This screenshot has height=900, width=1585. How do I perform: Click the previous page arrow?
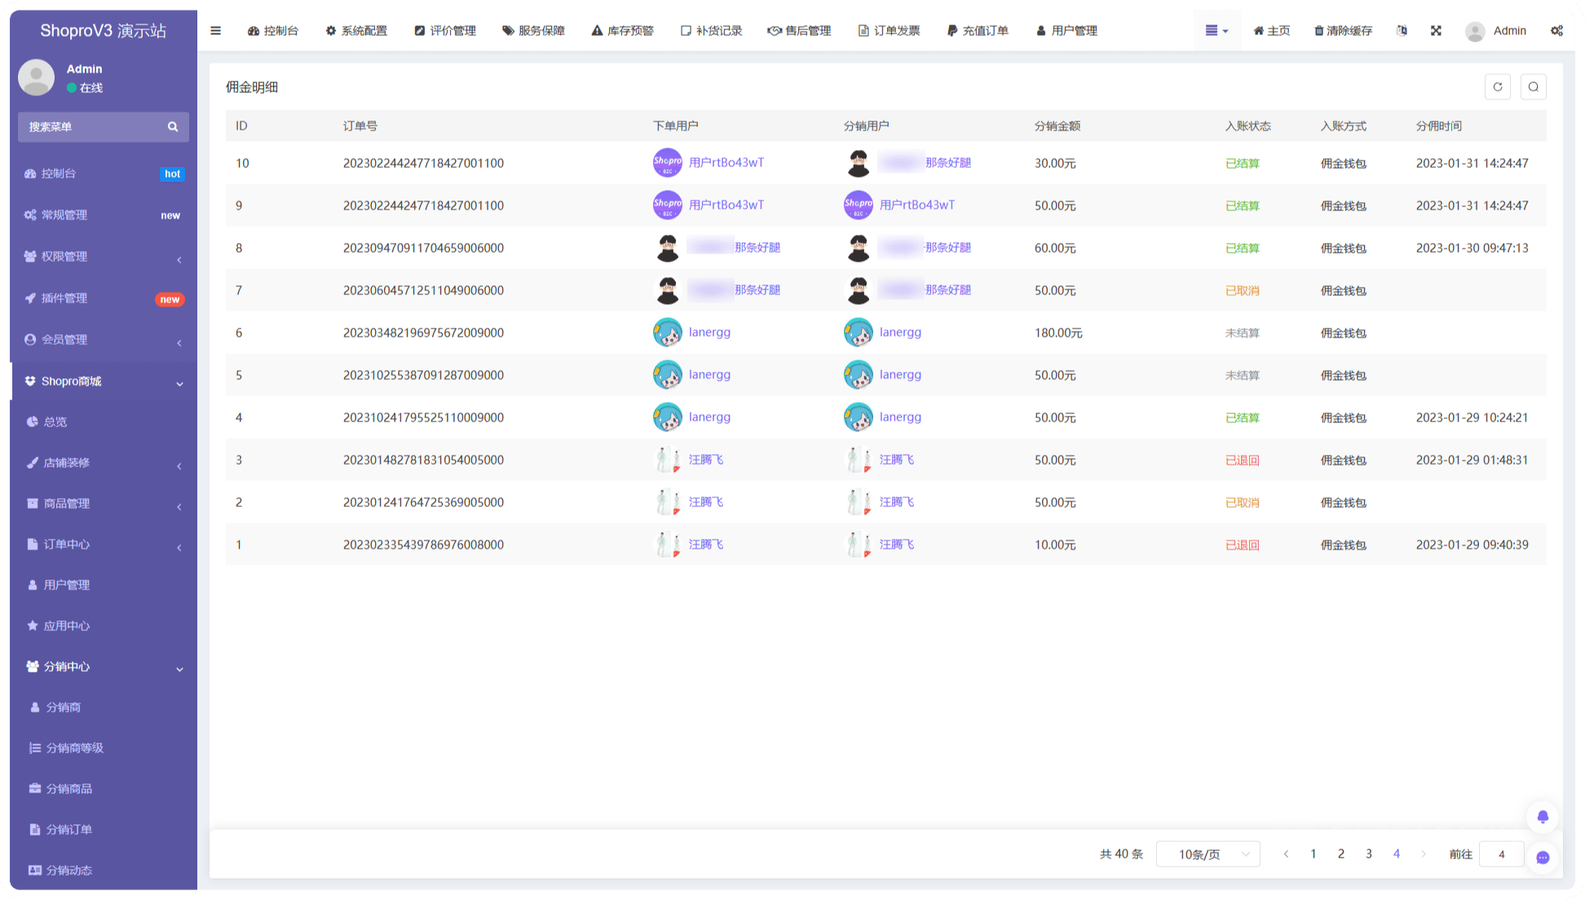[x=1286, y=854]
